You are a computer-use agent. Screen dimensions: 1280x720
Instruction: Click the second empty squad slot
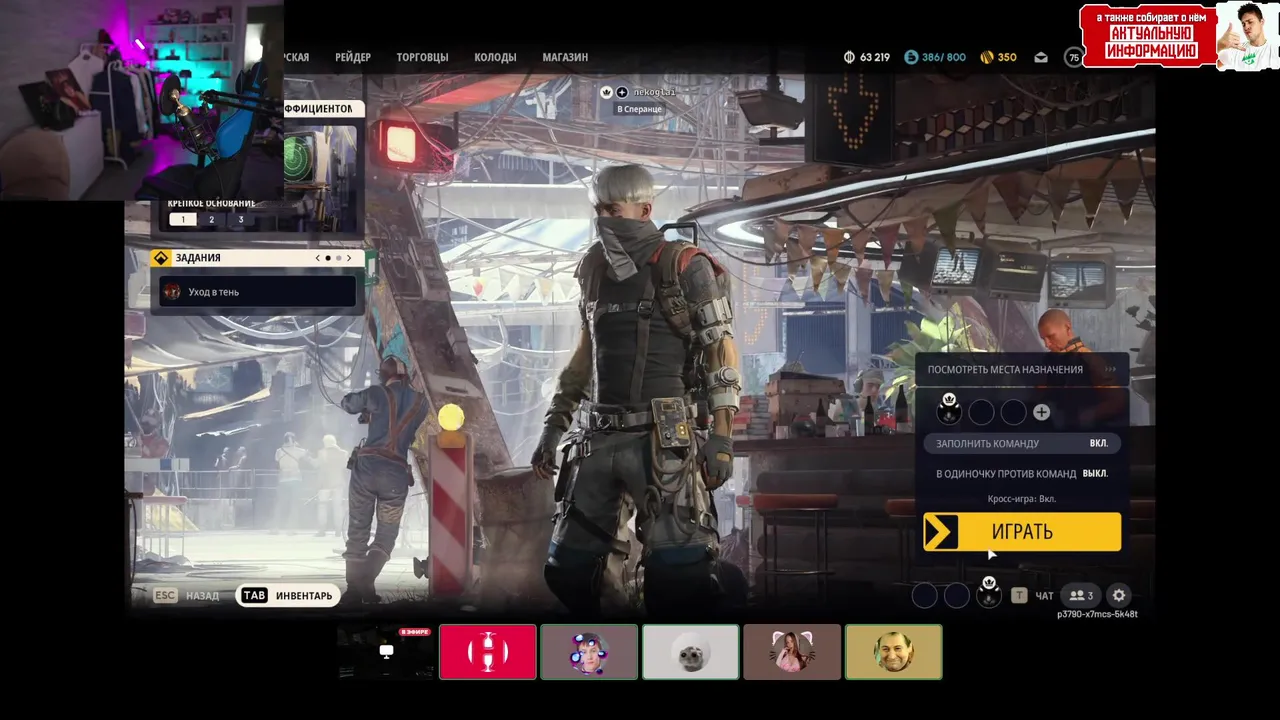[x=981, y=412]
